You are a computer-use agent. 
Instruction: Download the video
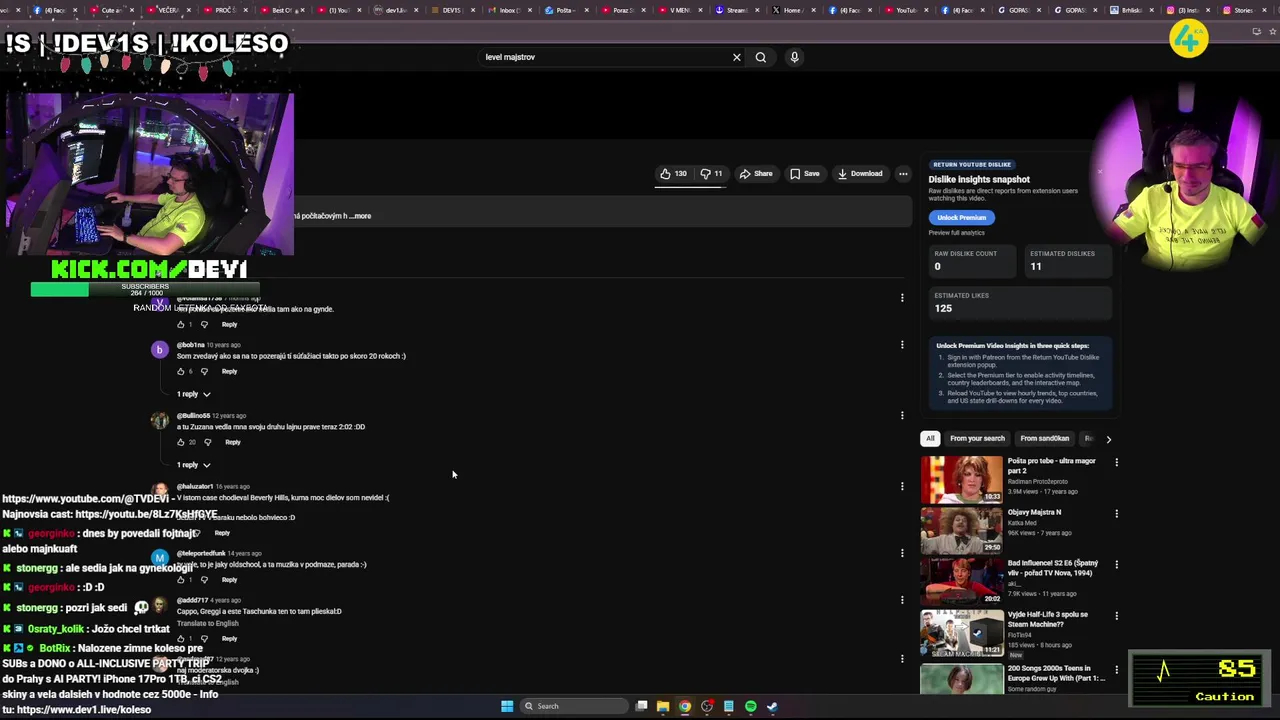click(860, 174)
